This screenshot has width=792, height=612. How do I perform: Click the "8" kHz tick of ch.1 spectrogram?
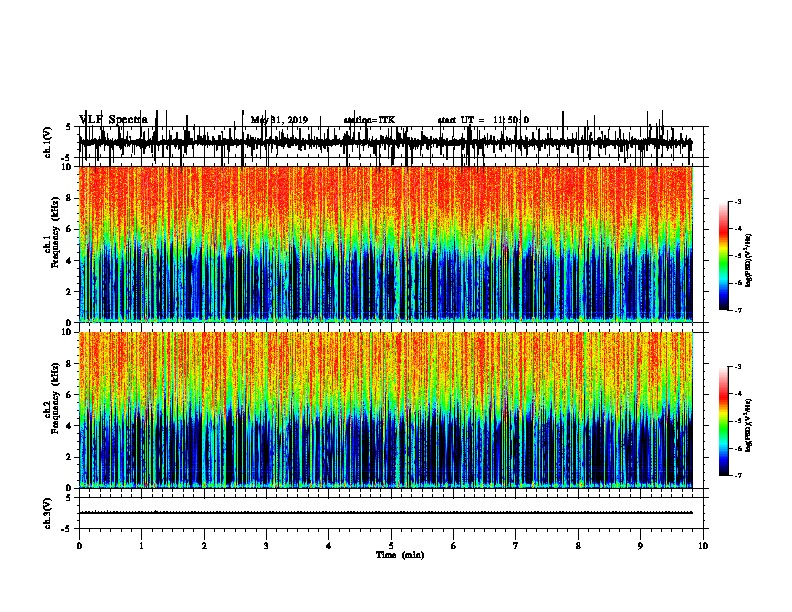(x=70, y=198)
